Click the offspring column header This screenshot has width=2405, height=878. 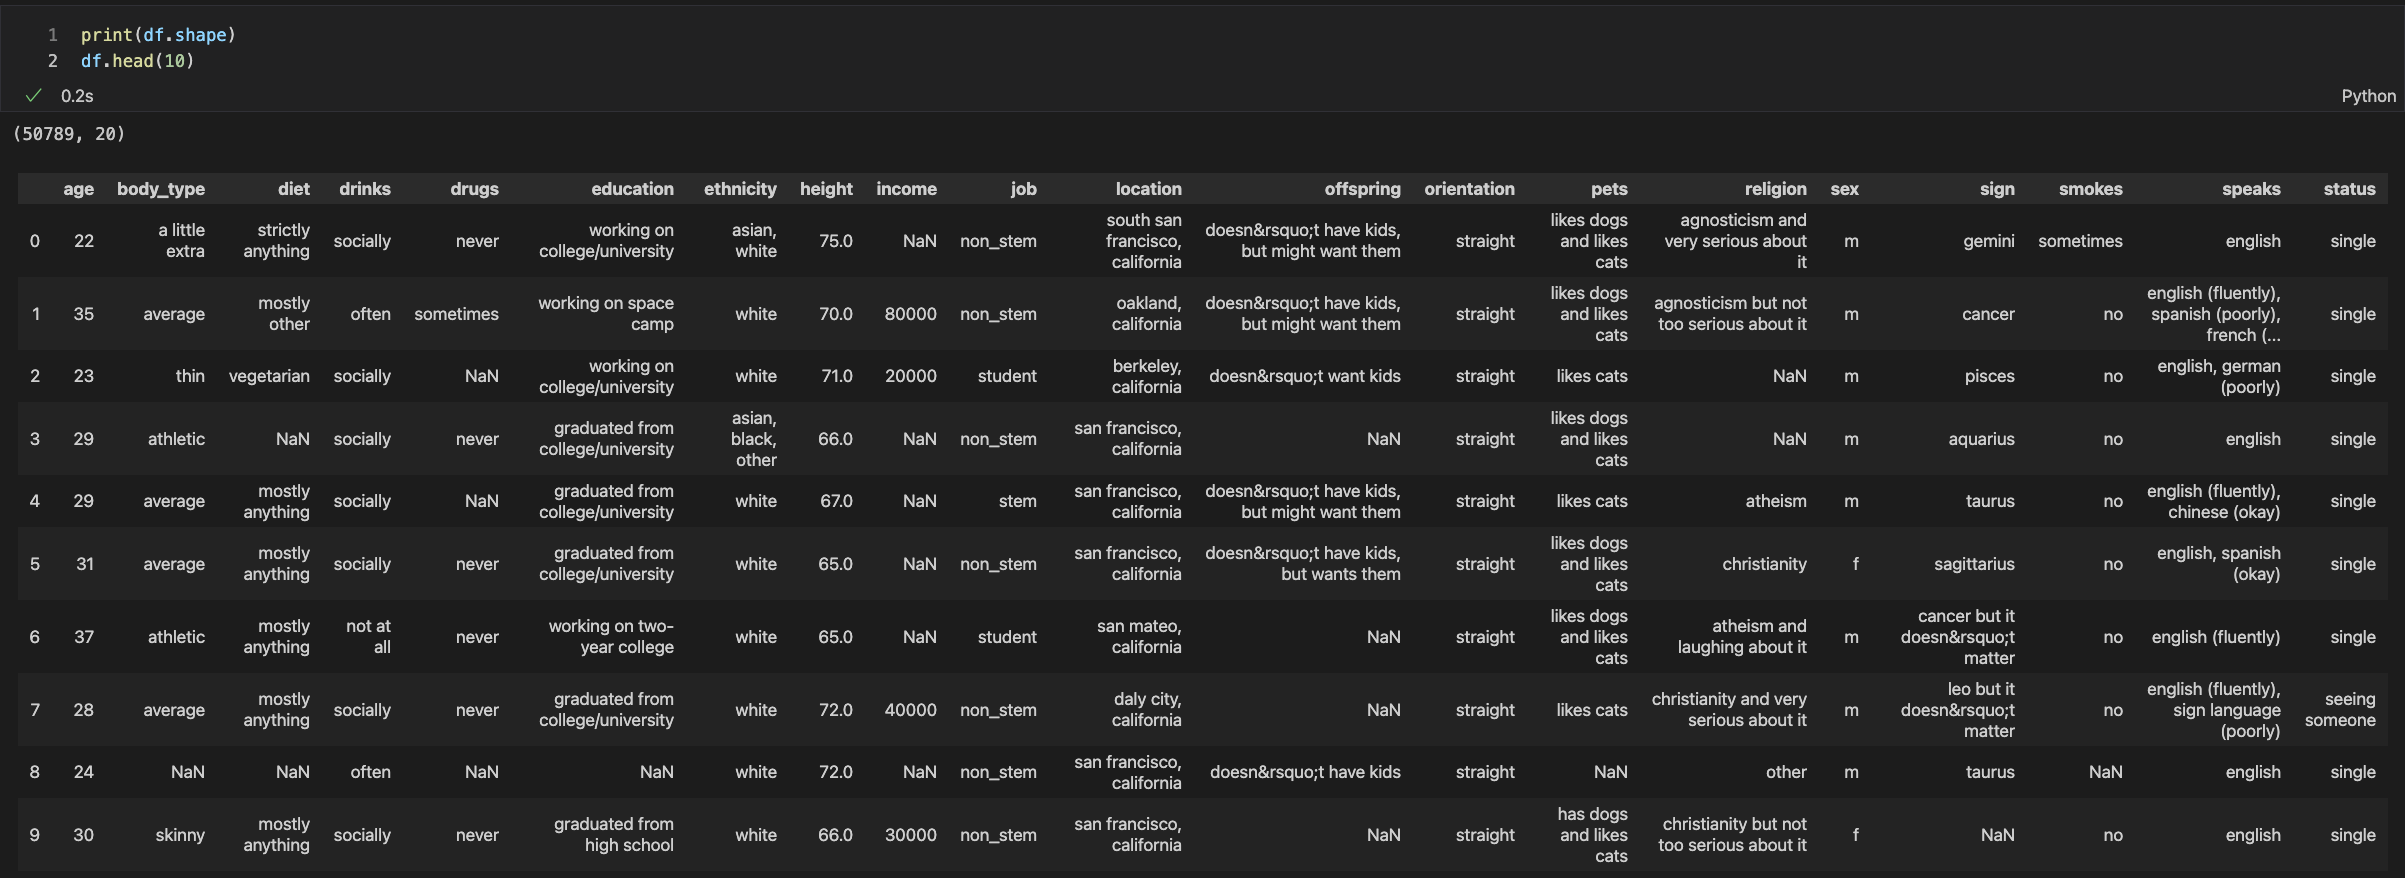[1362, 189]
